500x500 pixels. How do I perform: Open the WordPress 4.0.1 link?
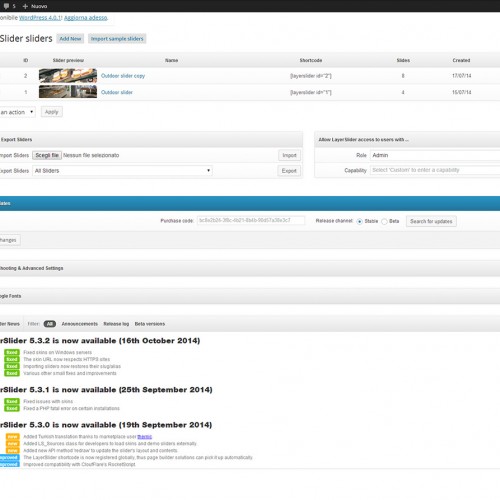[x=40, y=18]
